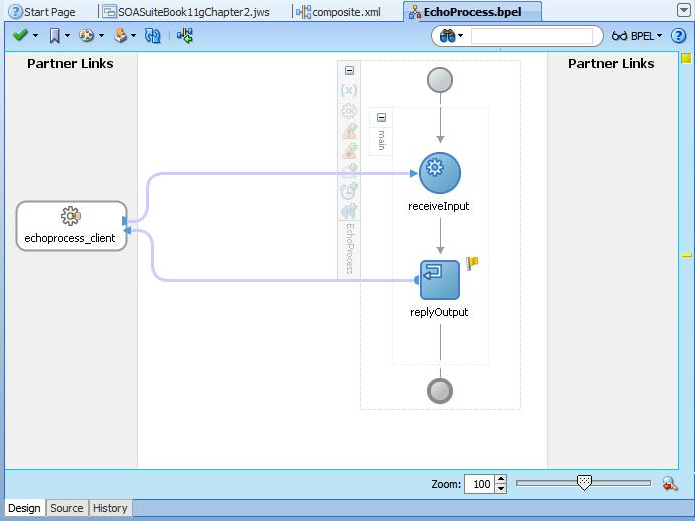Viewport: 695px width, 521px height.
Task: Click the add message handler icon behind the arrow
Action: tap(350, 171)
